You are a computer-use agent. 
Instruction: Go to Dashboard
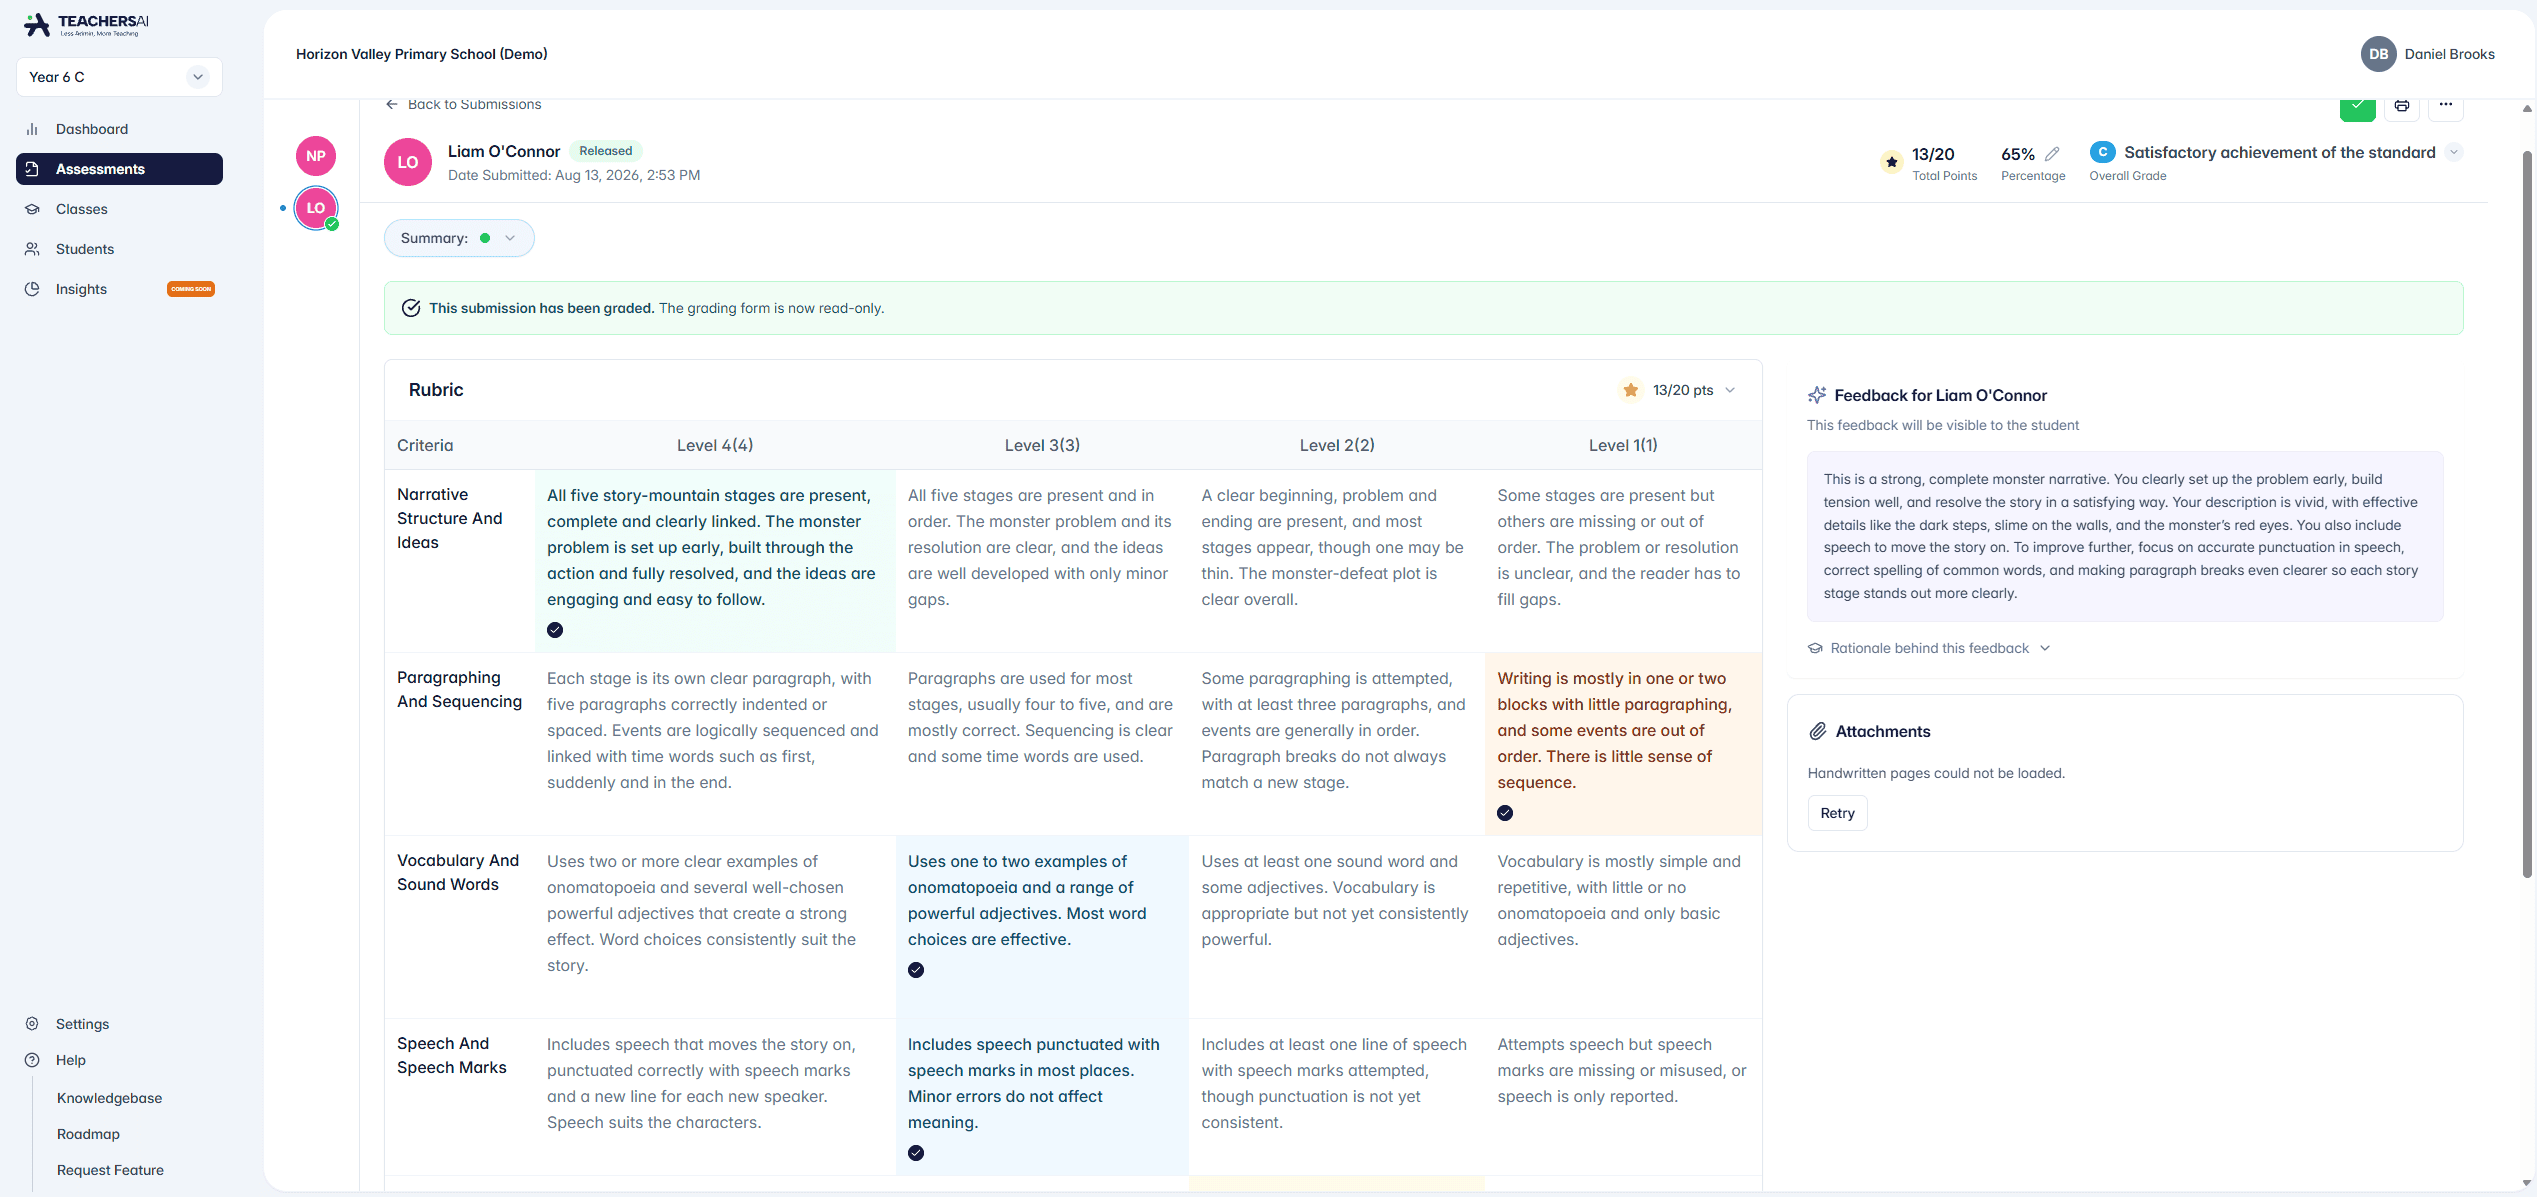tap(119, 129)
